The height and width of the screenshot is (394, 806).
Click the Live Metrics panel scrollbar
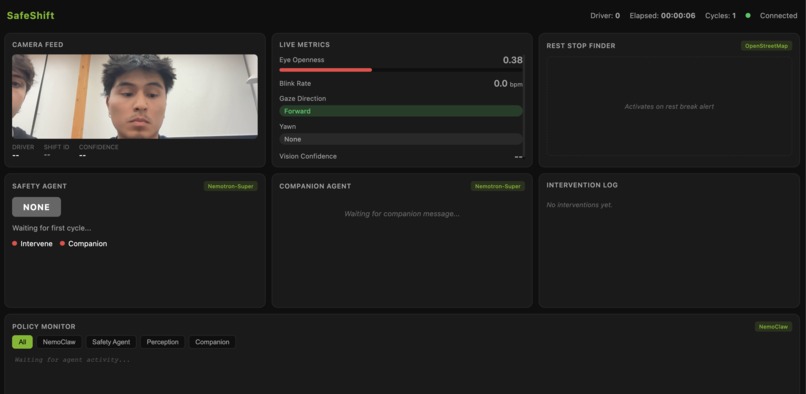523,107
